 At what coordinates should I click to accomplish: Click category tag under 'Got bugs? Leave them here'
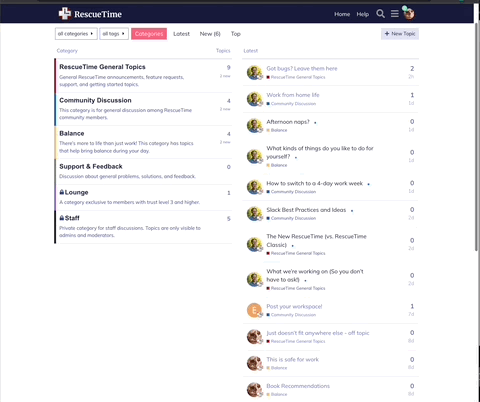(x=296, y=77)
